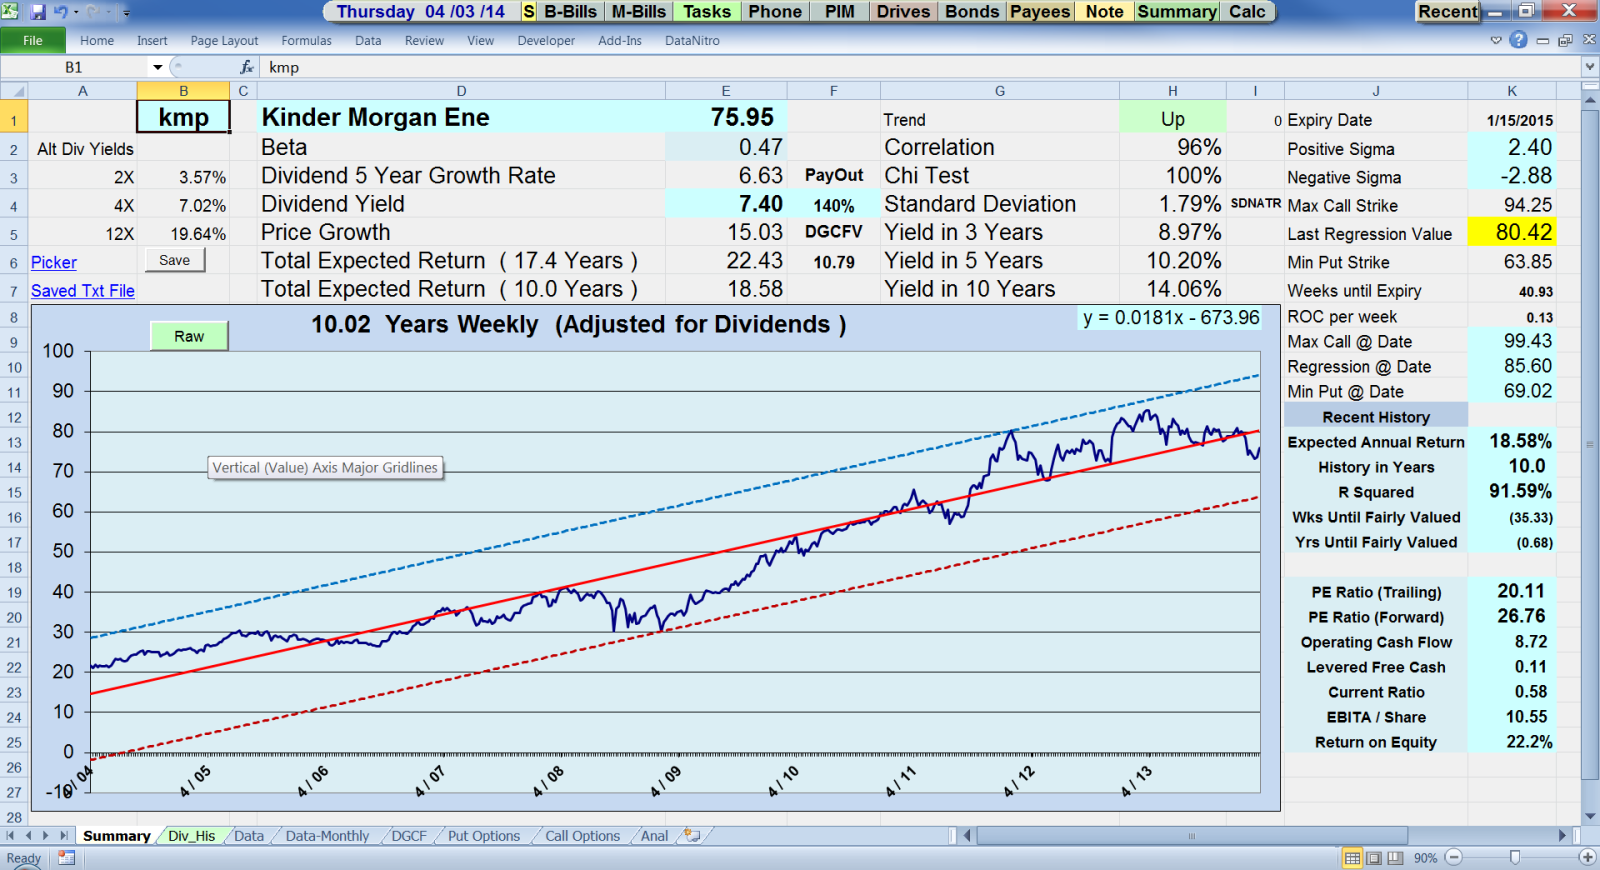Expand the formula bar
Image resolution: width=1600 pixels, height=870 pixels.
pos(1589,67)
